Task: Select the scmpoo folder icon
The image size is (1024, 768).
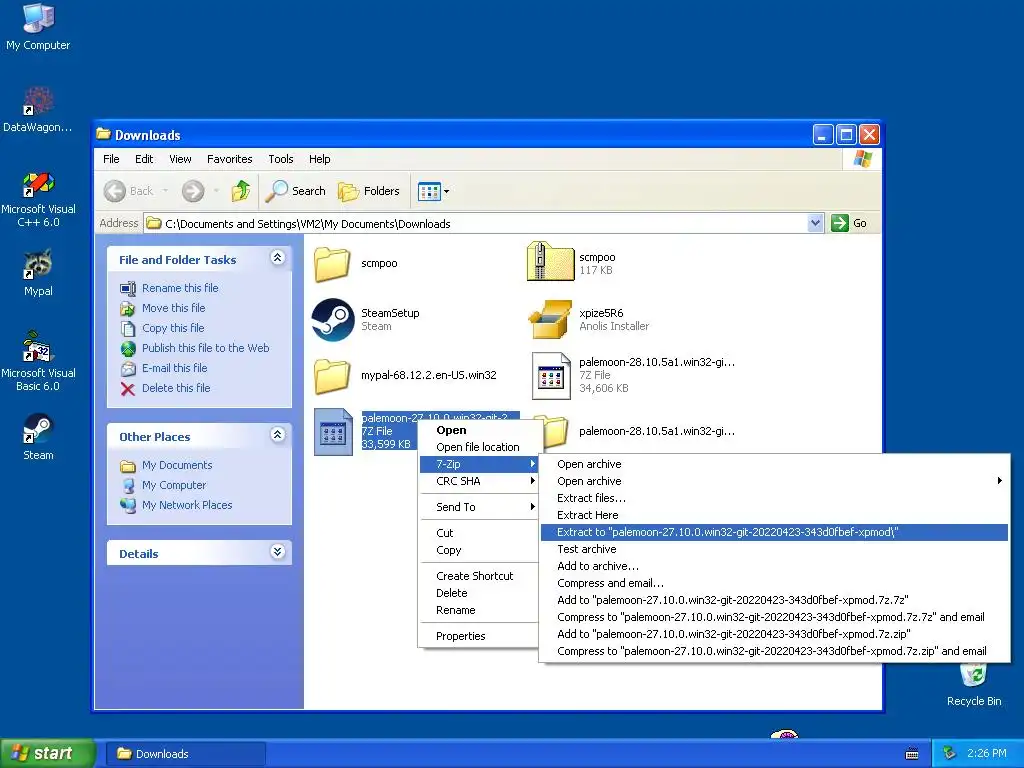Action: [x=332, y=263]
